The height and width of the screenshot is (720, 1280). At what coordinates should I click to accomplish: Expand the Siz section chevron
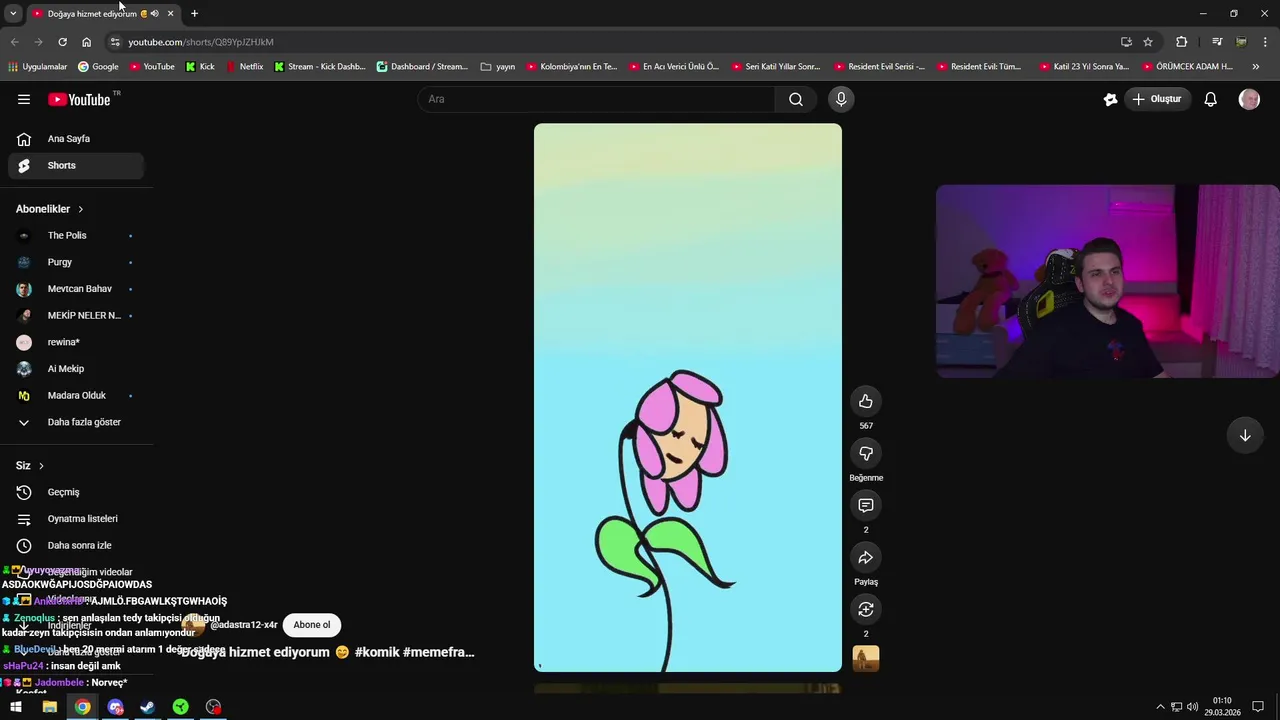coord(41,466)
